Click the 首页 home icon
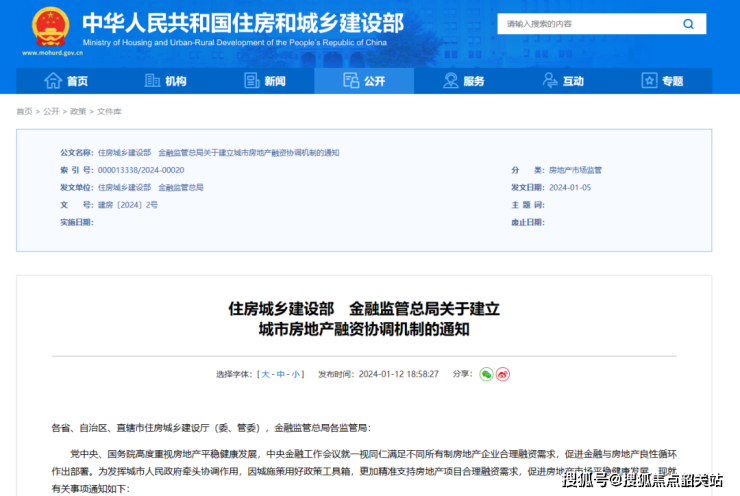This screenshot has width=740, height=496. pyautogui.click(x=52, y=81)
